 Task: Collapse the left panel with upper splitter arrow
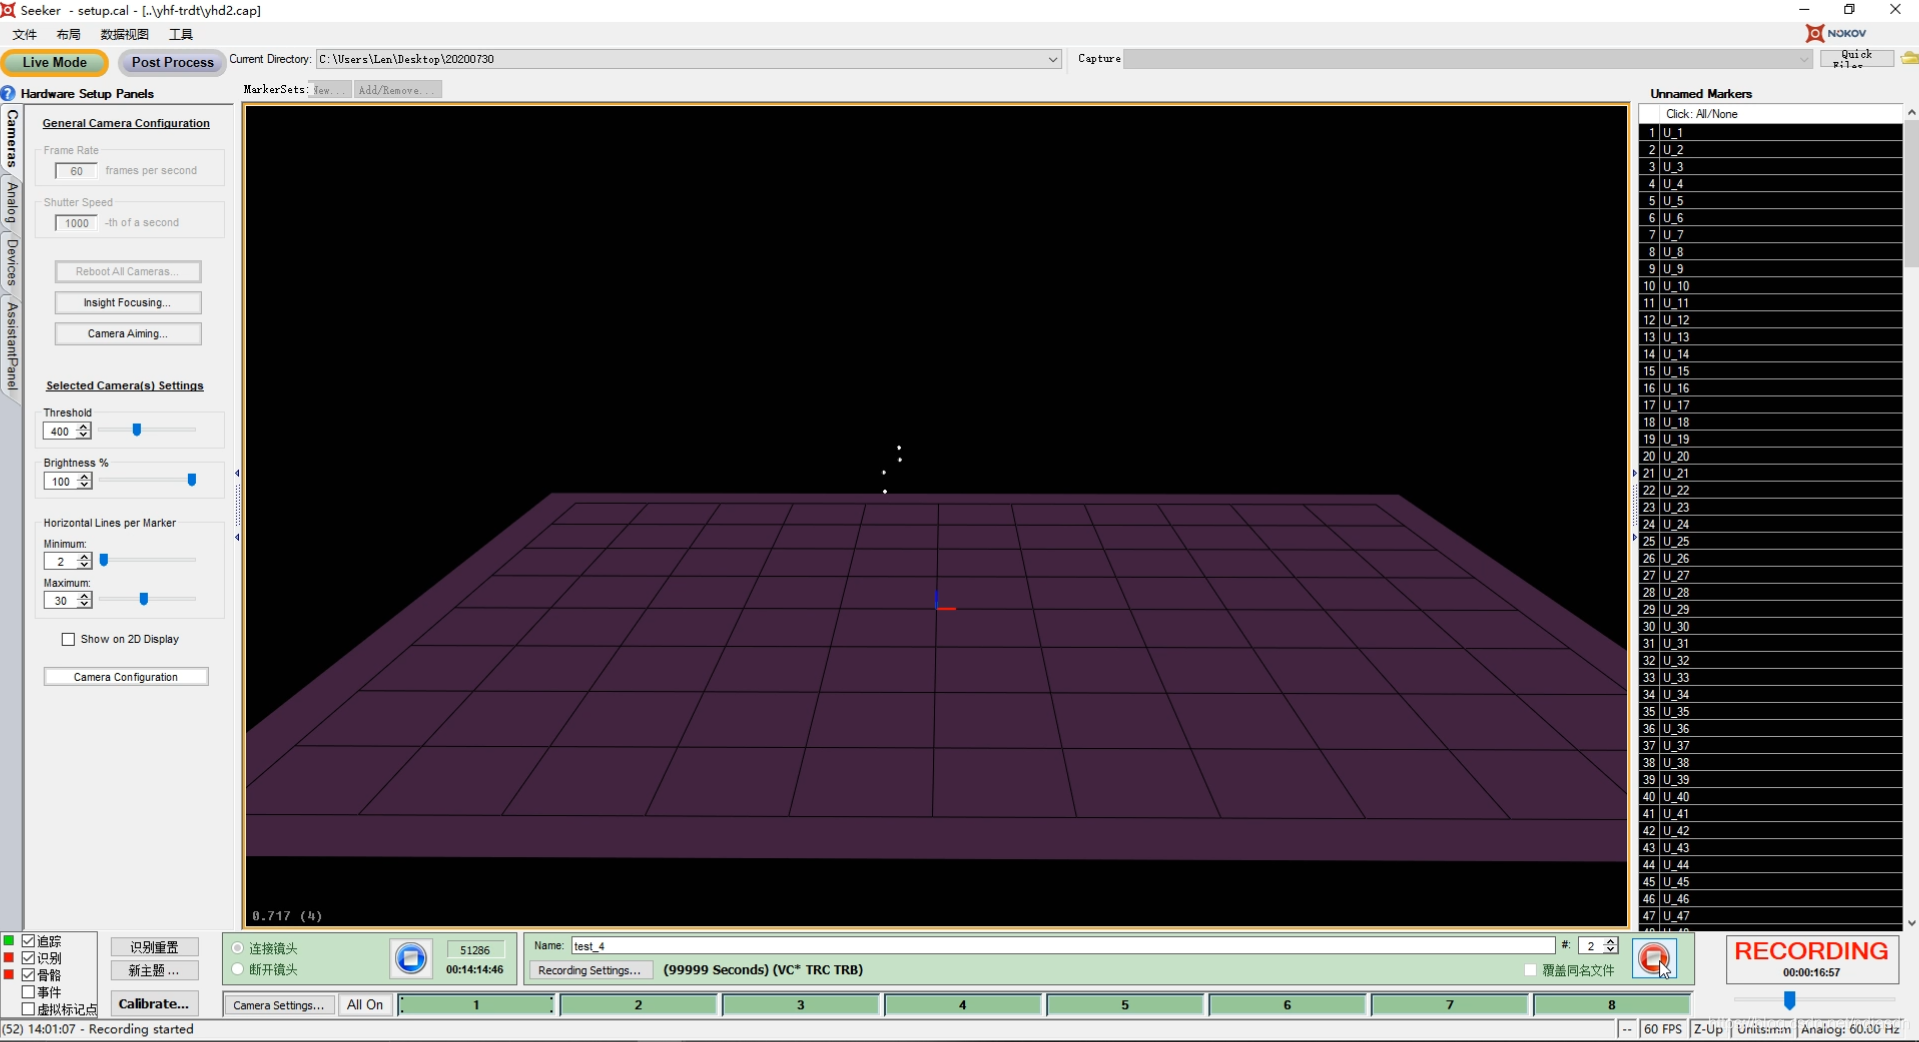point(237,473)
